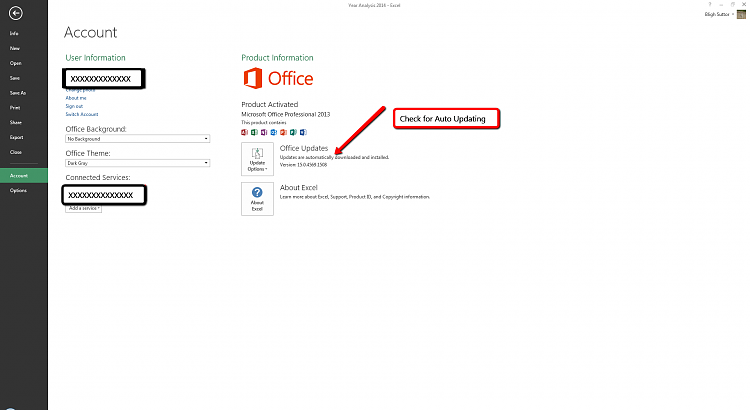This screenshot has height=410, width=750.
Task: Click the user profile picture thumbnail
Action: 741,14
